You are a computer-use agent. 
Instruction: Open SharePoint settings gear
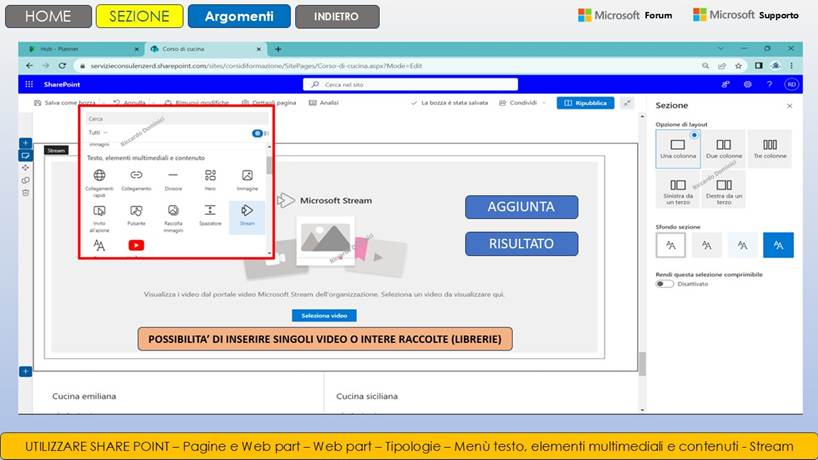click(748, 84)
